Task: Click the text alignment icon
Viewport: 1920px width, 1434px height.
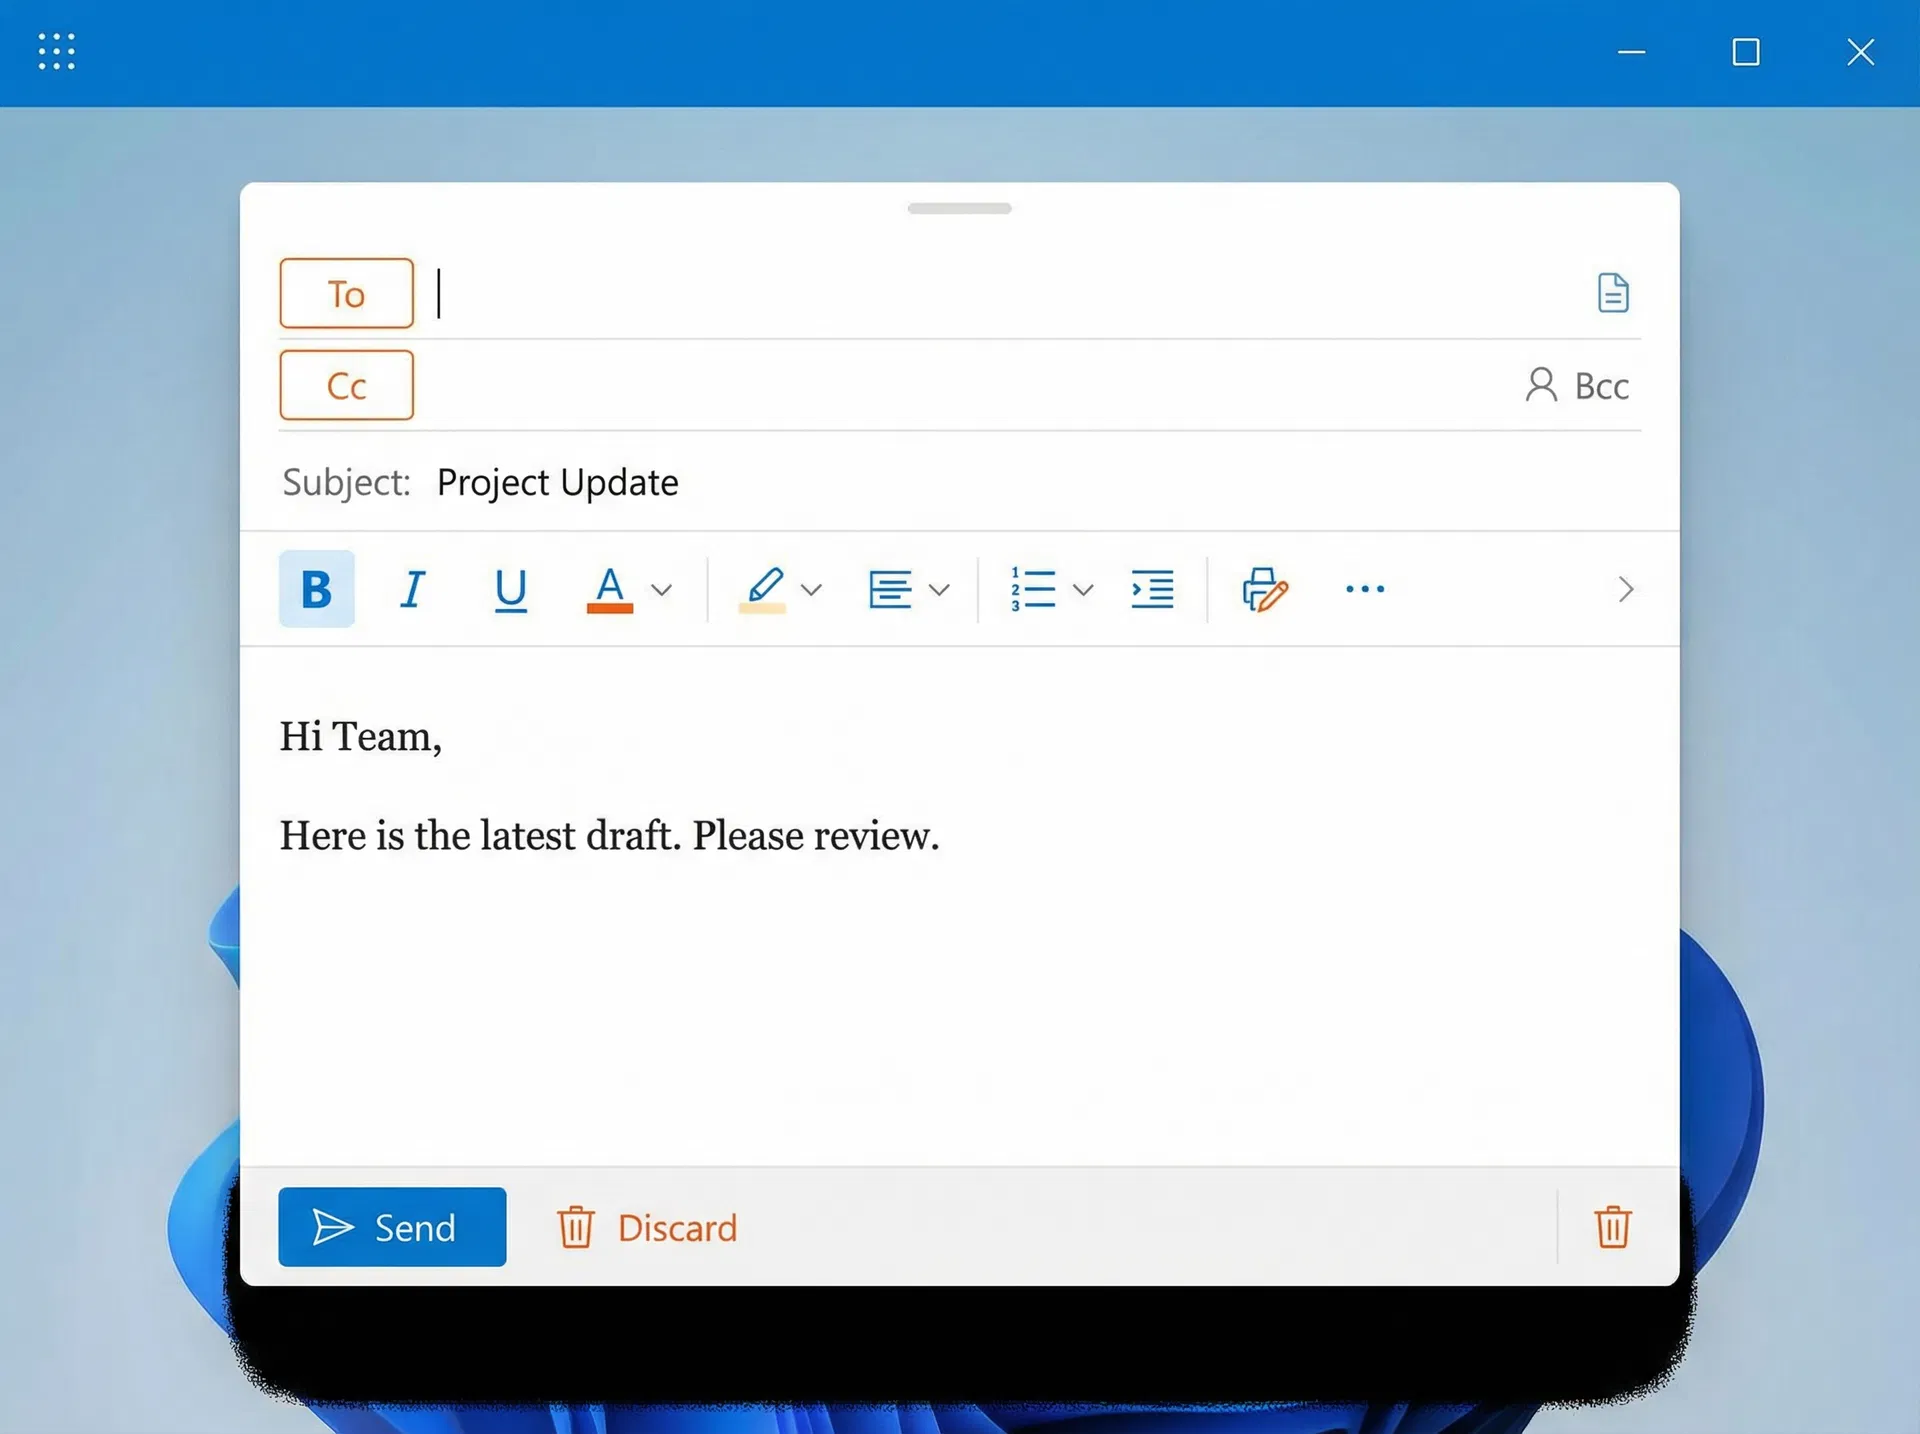Action: click(x=890, y=589)
